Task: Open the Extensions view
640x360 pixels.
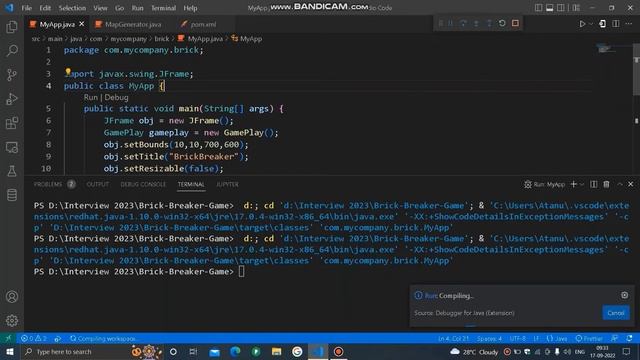Action: tap(12, 123)
